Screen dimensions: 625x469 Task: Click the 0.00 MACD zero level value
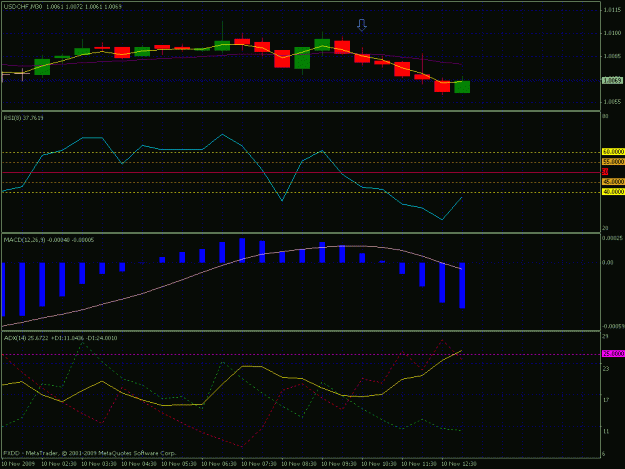point(607,263)
